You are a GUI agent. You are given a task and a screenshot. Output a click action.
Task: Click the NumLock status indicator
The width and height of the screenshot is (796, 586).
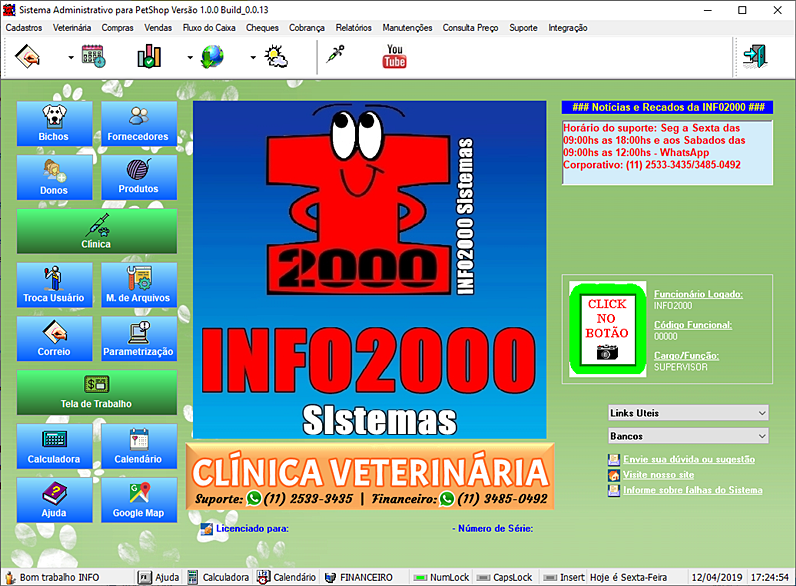(441, 577)
